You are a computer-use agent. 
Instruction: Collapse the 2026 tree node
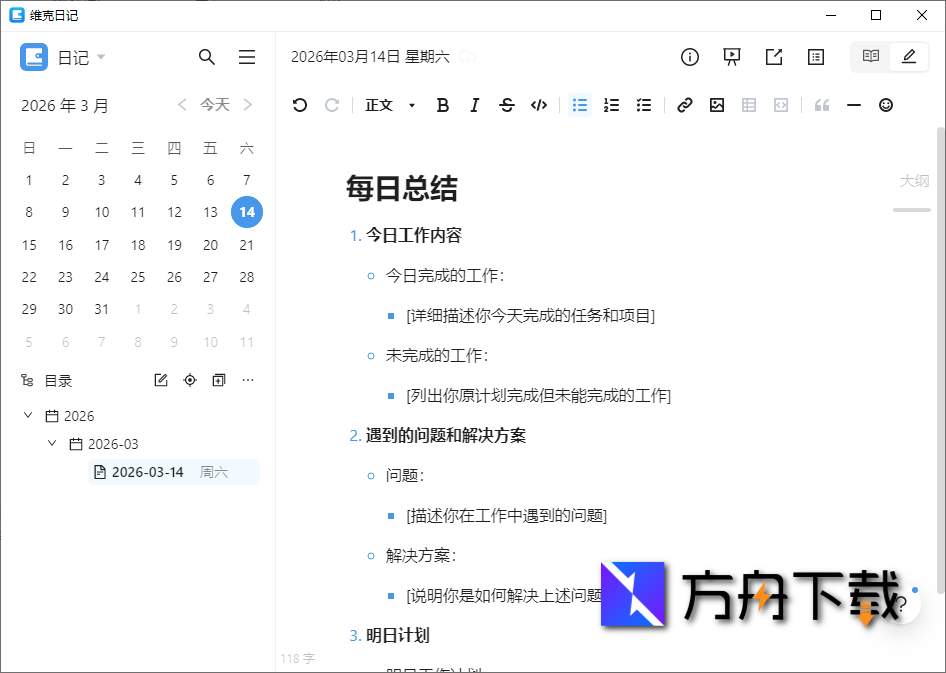coord(27,415)
